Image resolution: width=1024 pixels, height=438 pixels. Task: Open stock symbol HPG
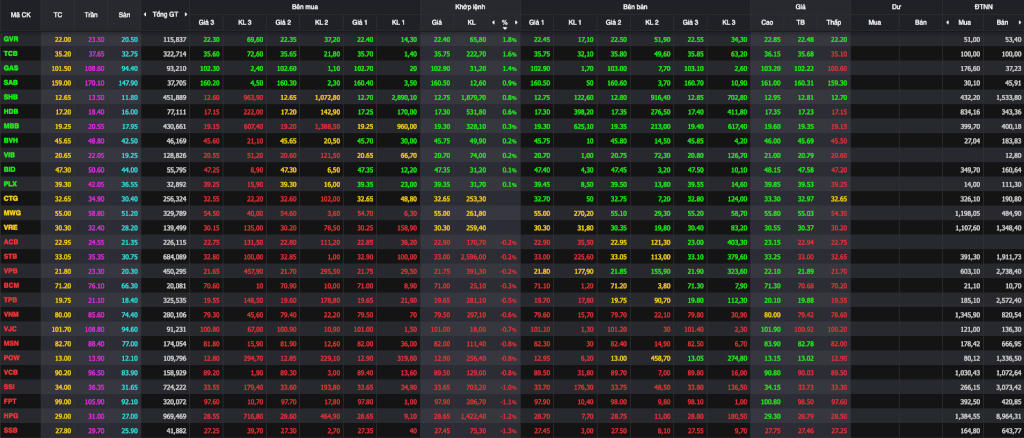point(10,414)
